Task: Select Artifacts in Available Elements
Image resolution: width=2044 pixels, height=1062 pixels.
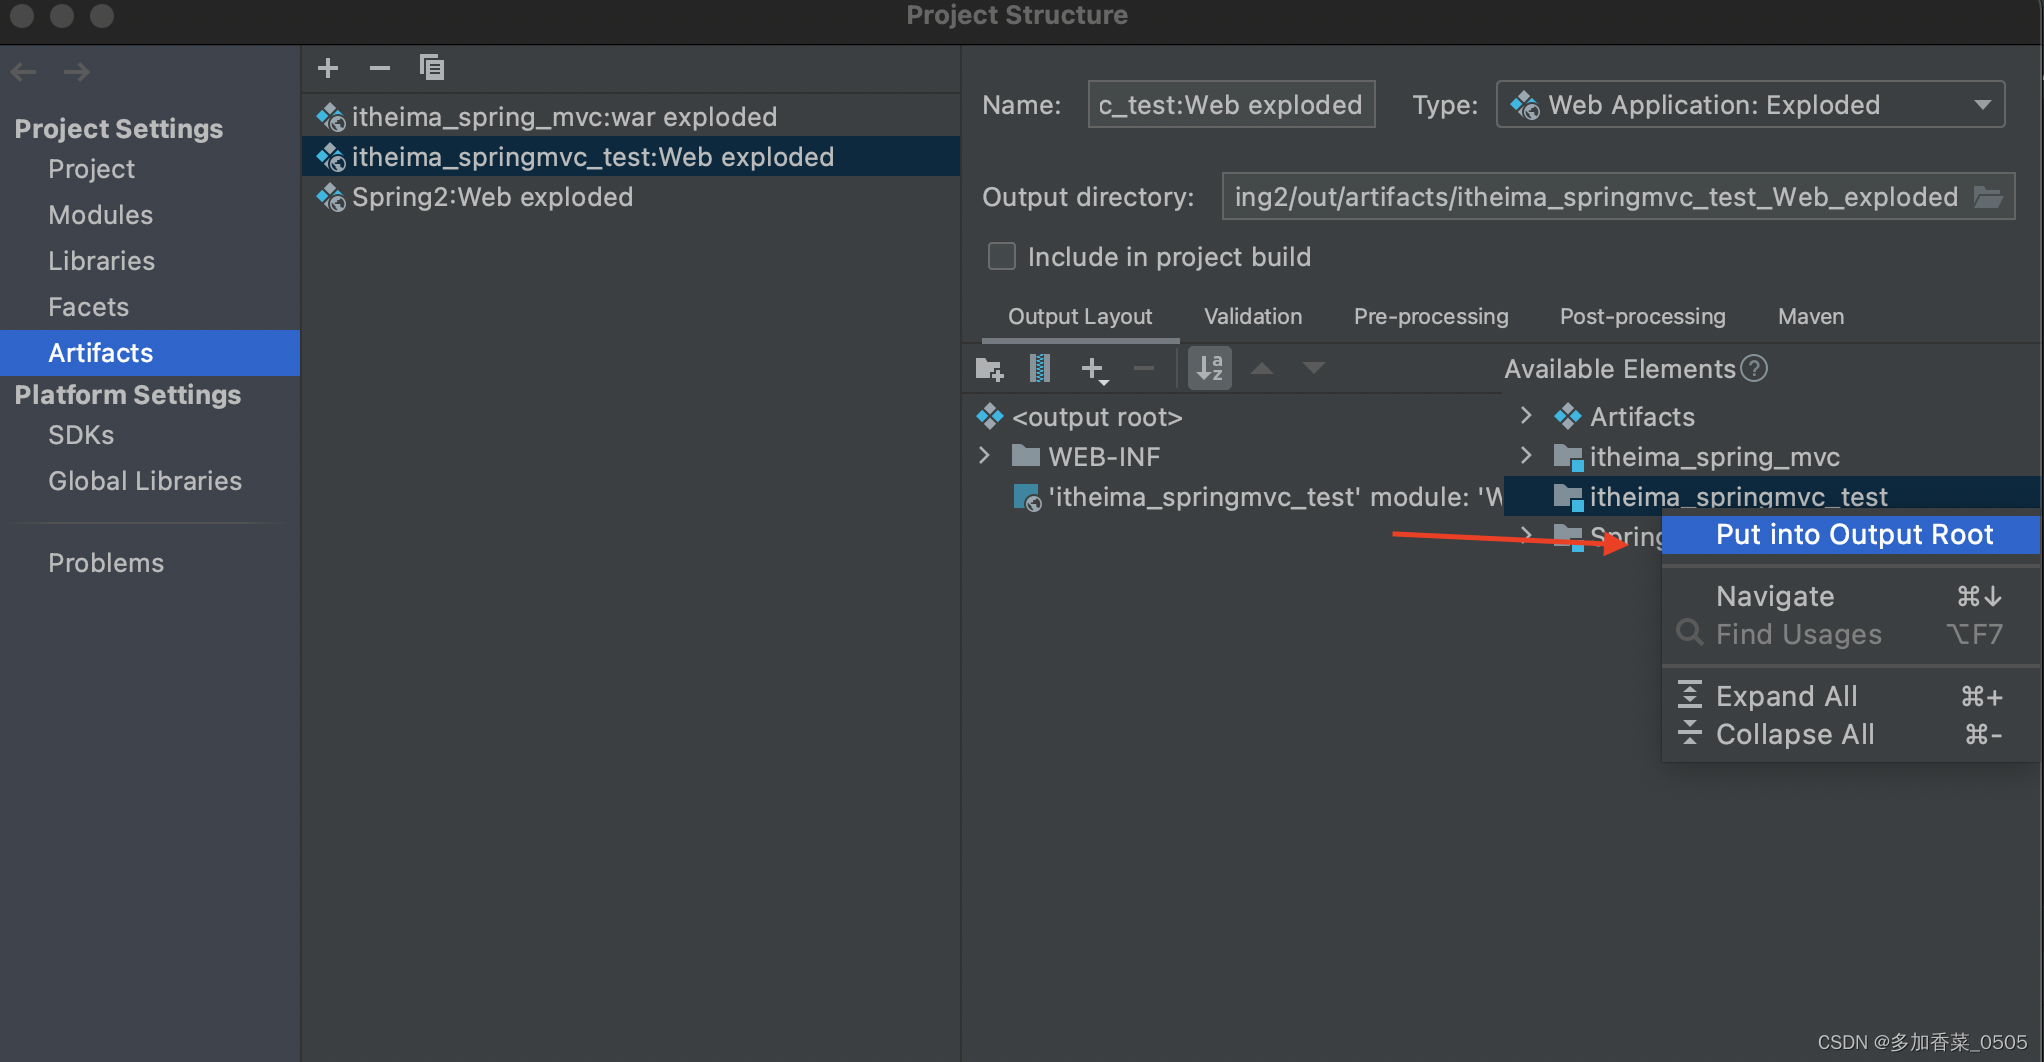Action: (1642, 417)
